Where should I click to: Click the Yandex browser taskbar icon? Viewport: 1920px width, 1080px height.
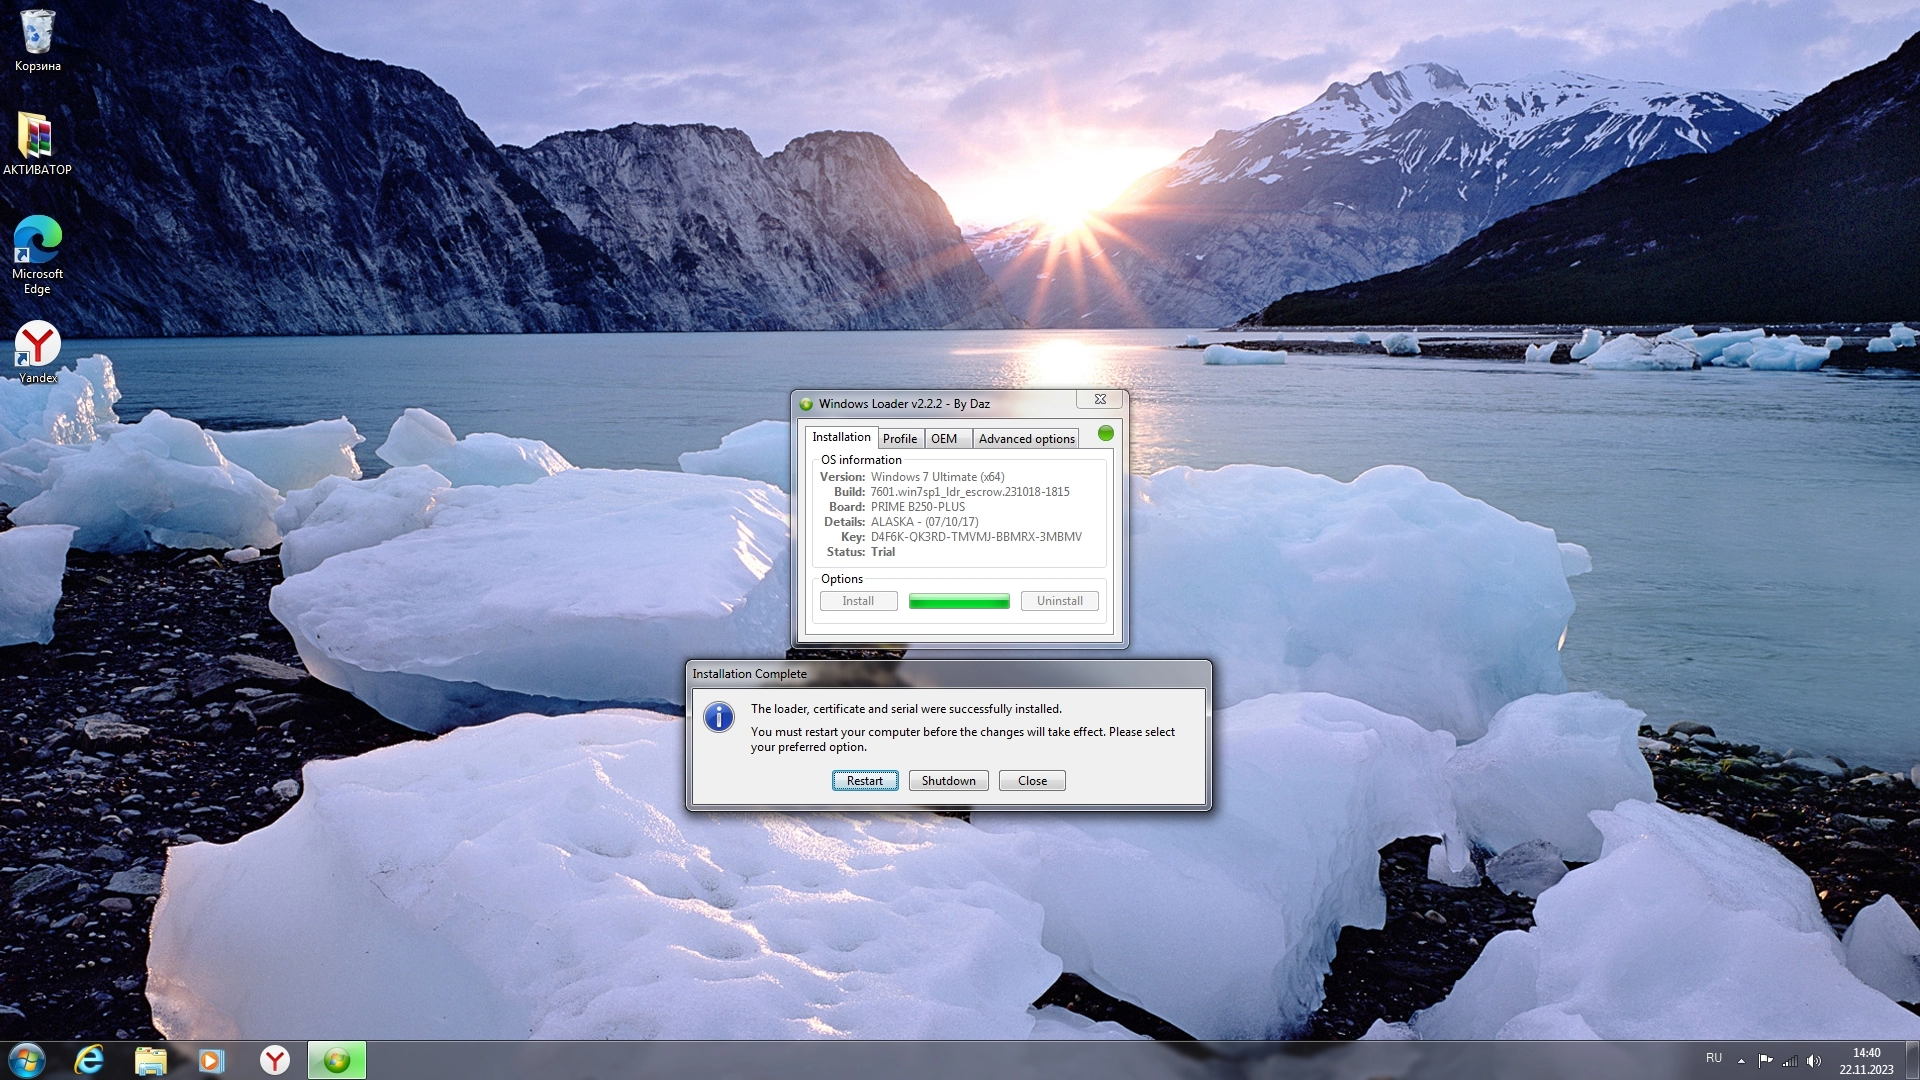[274, 1060]
